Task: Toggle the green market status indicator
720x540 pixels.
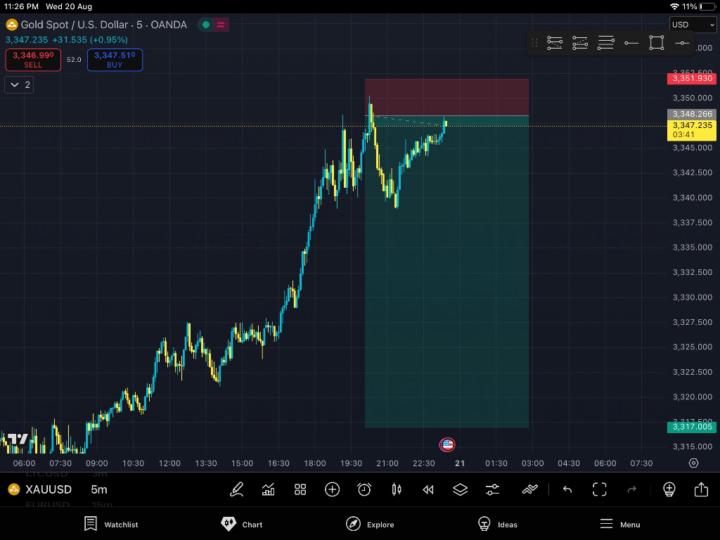Action: (205, 25)
